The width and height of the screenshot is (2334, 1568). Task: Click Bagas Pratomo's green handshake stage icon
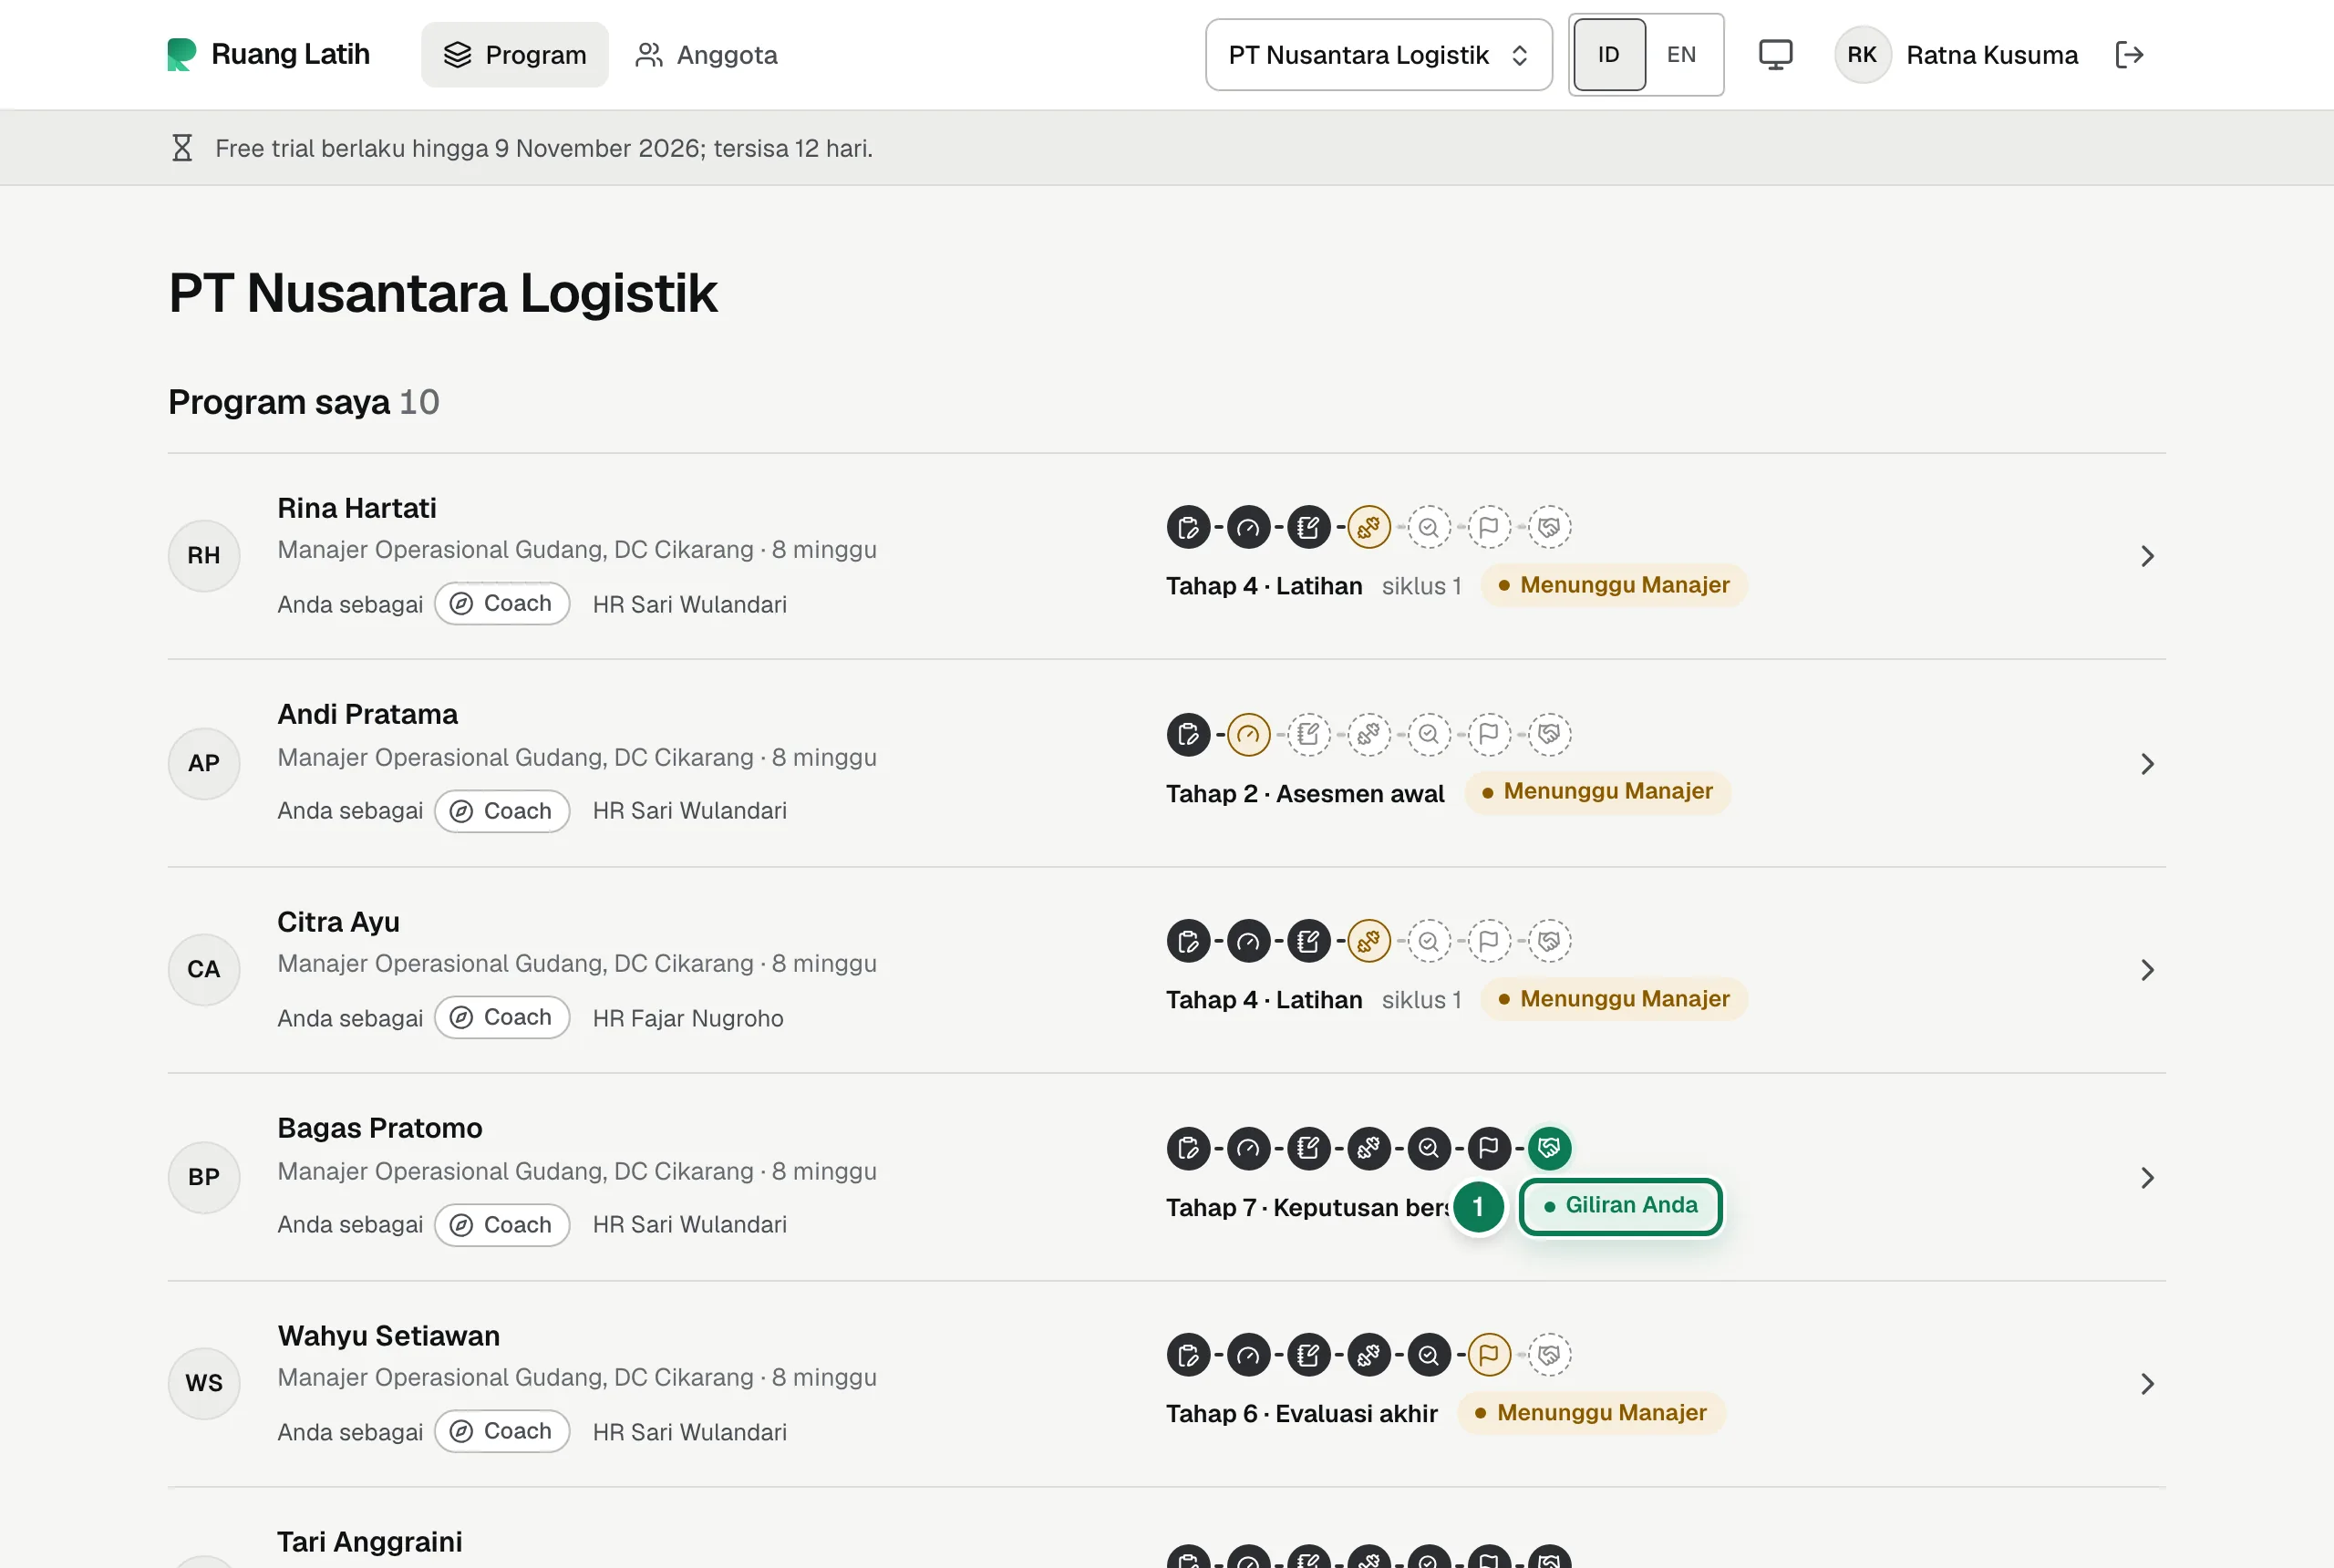coord(1549,1148)
